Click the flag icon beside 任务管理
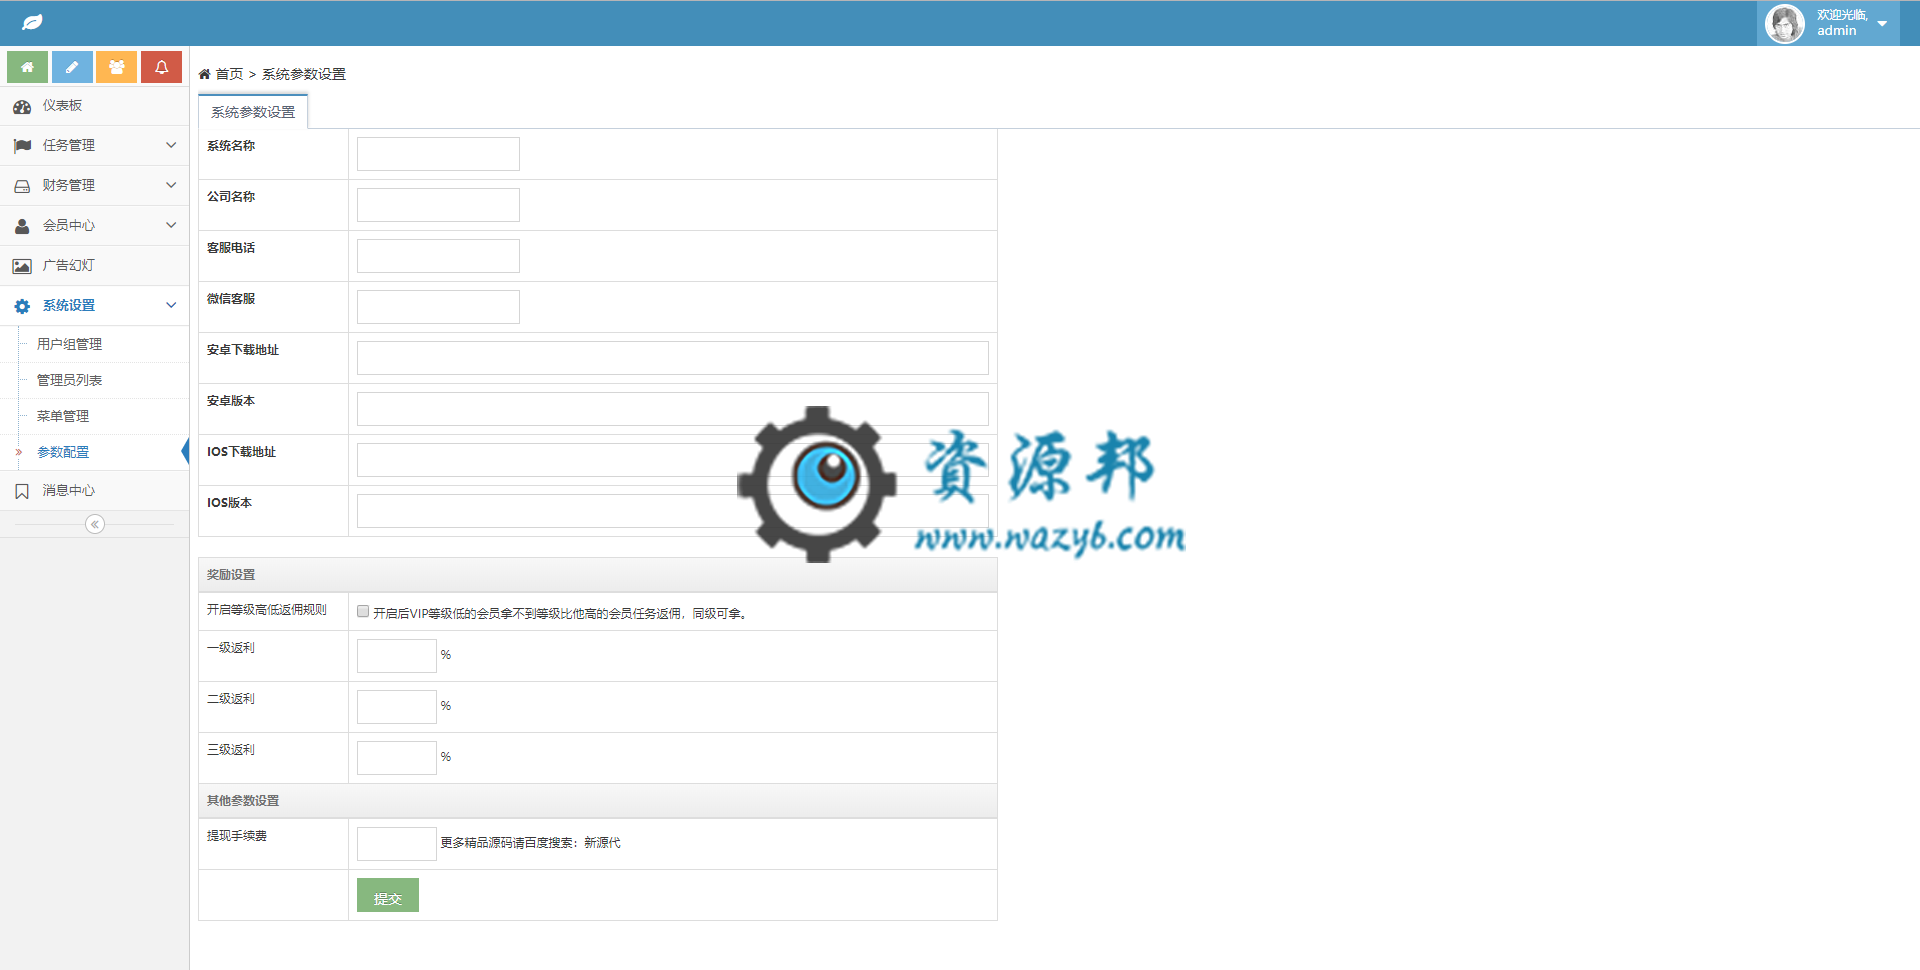The height and width of the screenshot is (970, 1920). pos(22,146)
